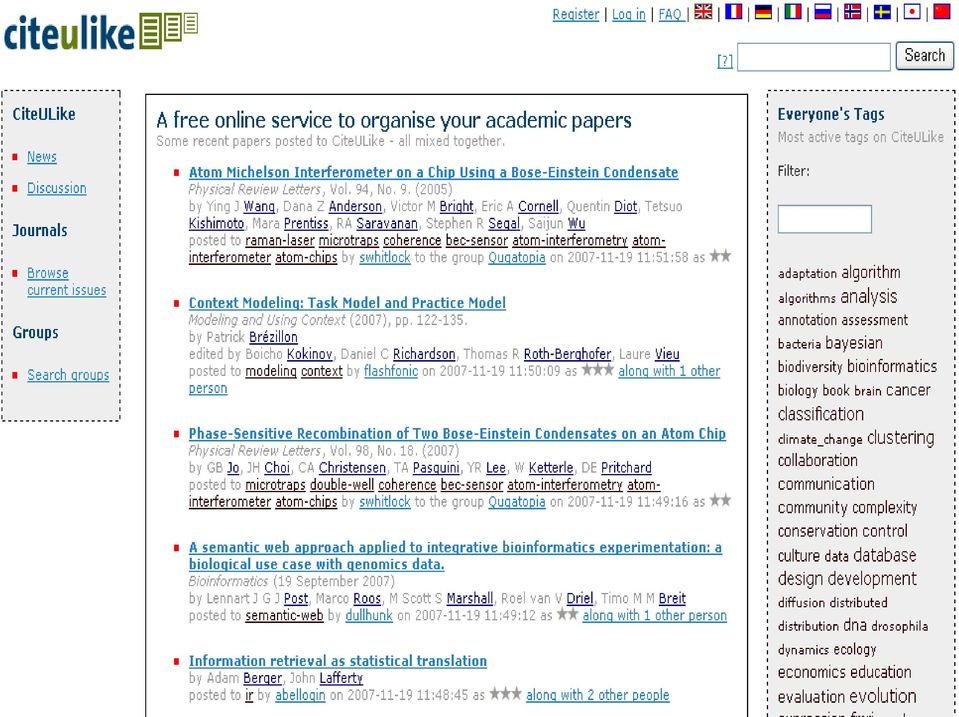Open News in the CiteULike sidebar
This screenshot has width=959, height=717.
42,157
